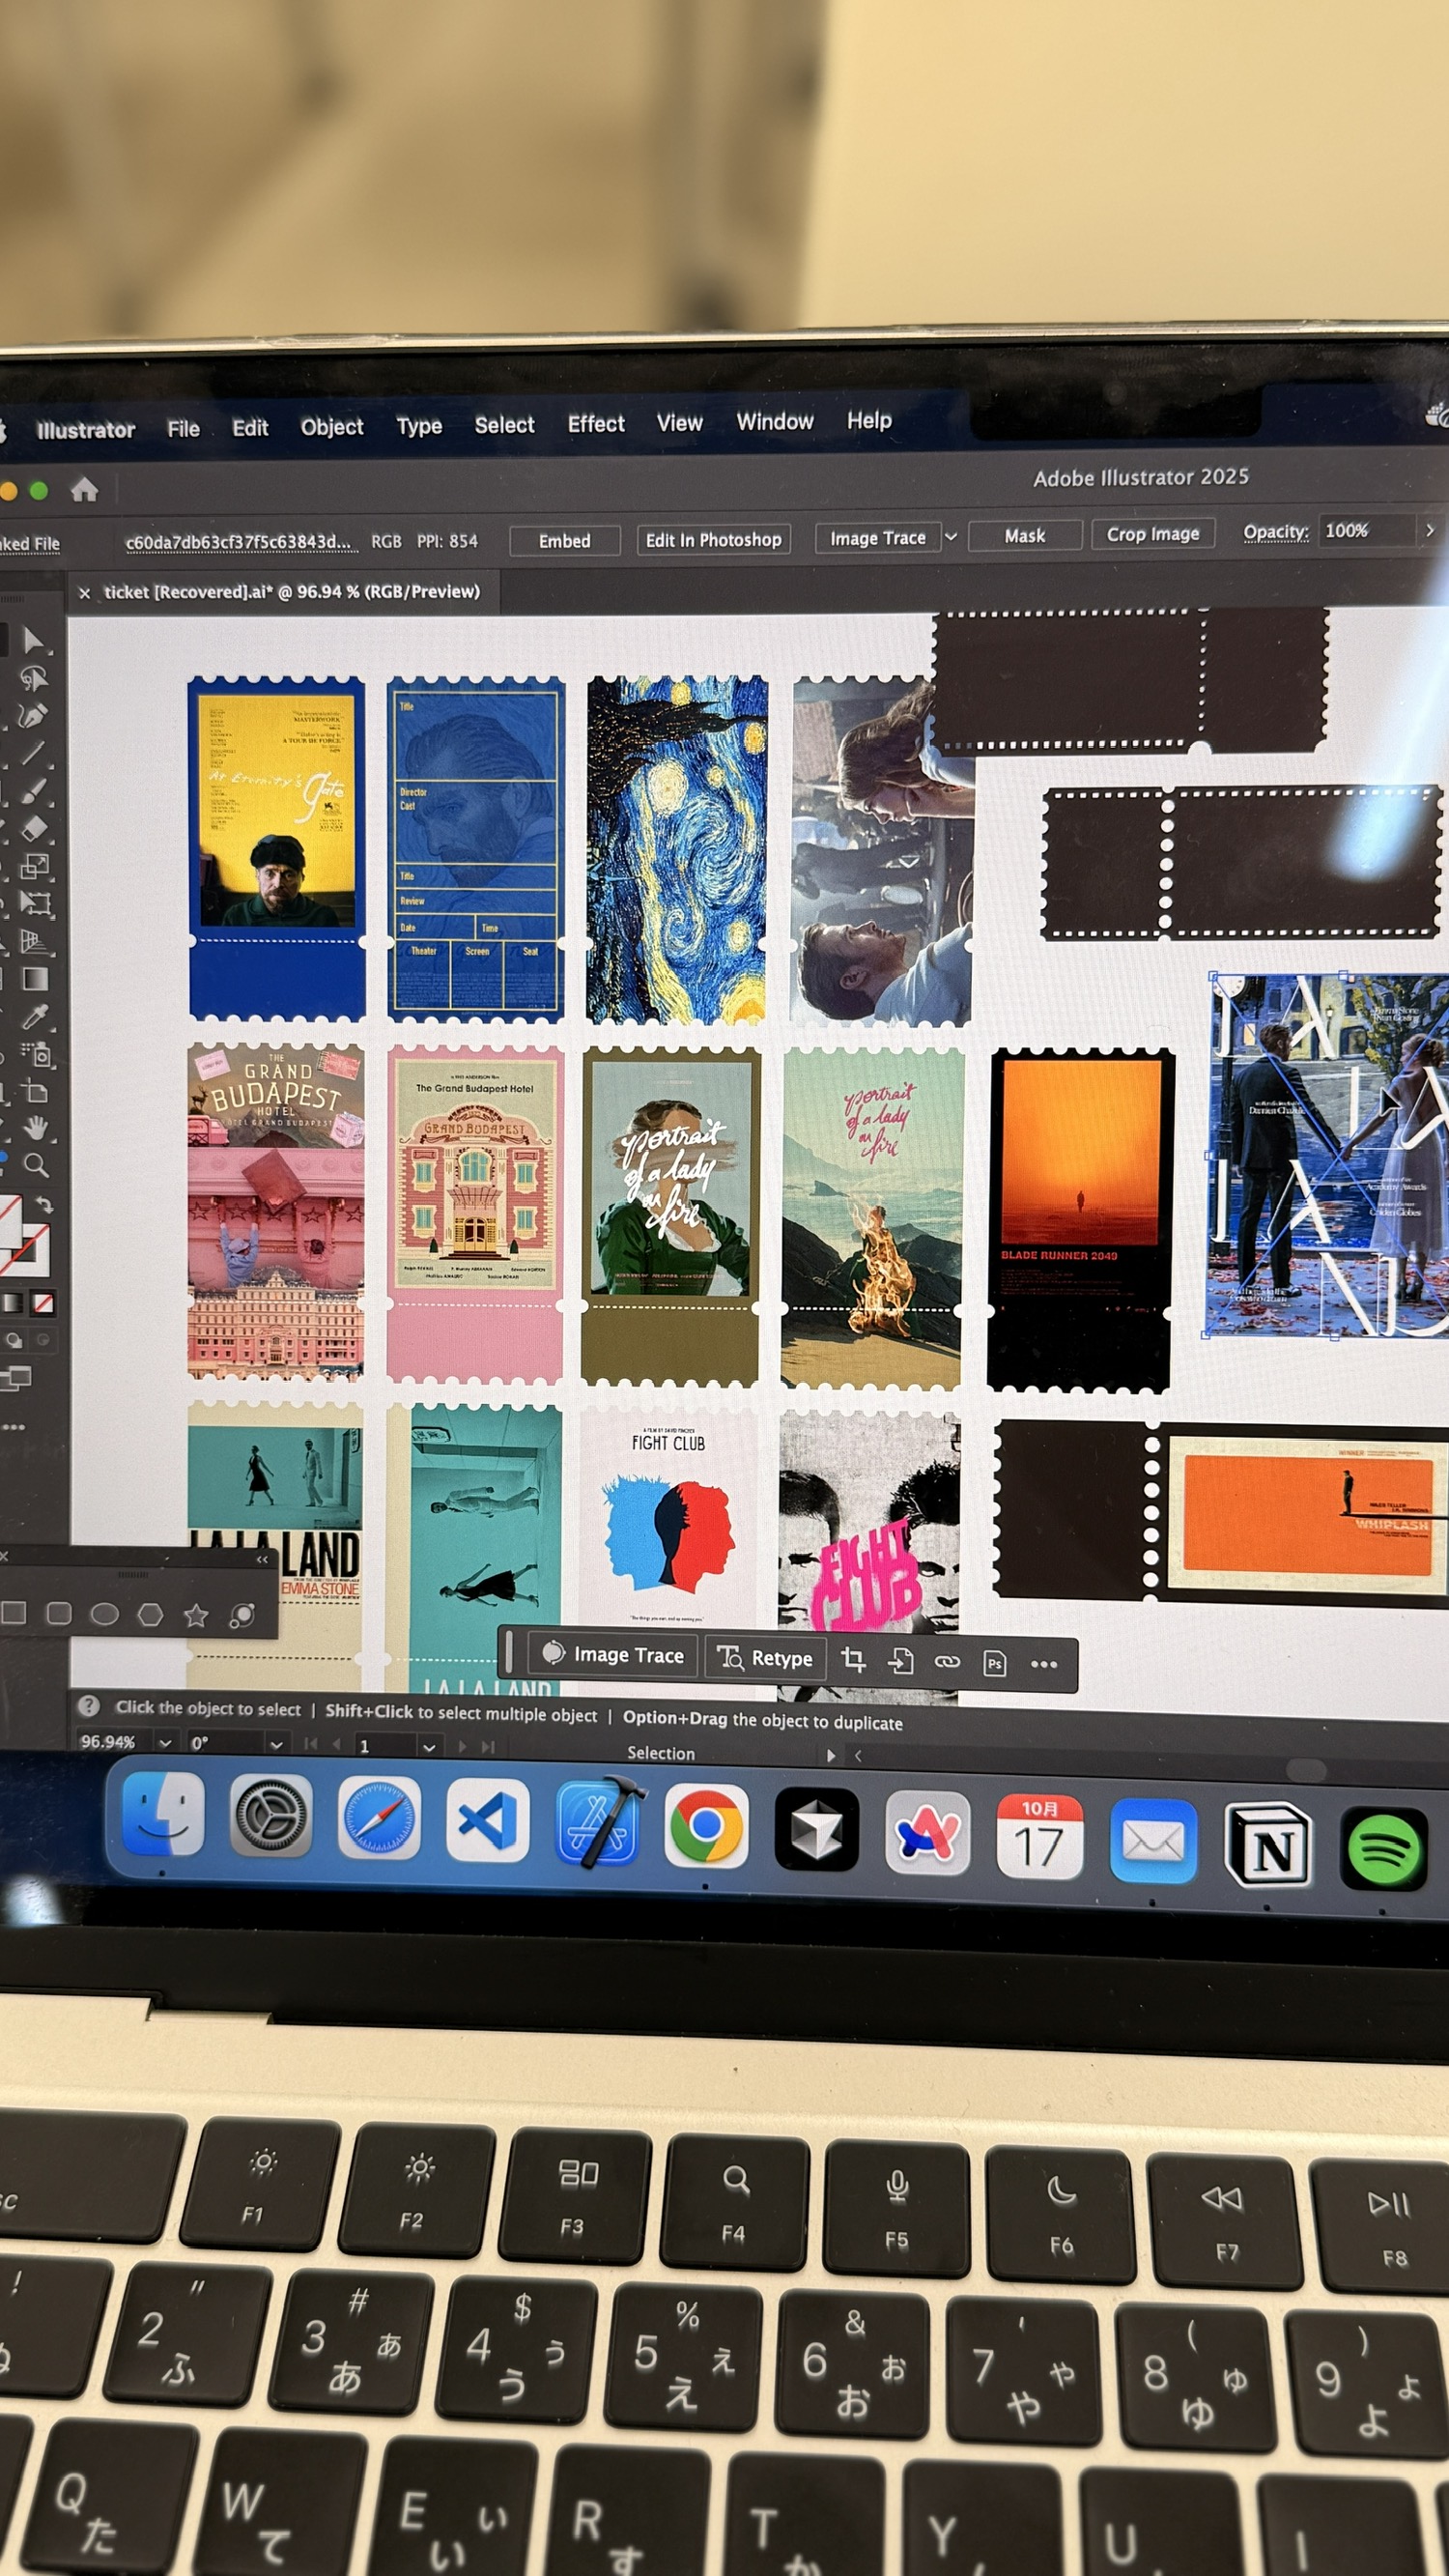Select the Paintbrush tool
The width and height of the screenshot is (1449, 2576).
[34, 791]
